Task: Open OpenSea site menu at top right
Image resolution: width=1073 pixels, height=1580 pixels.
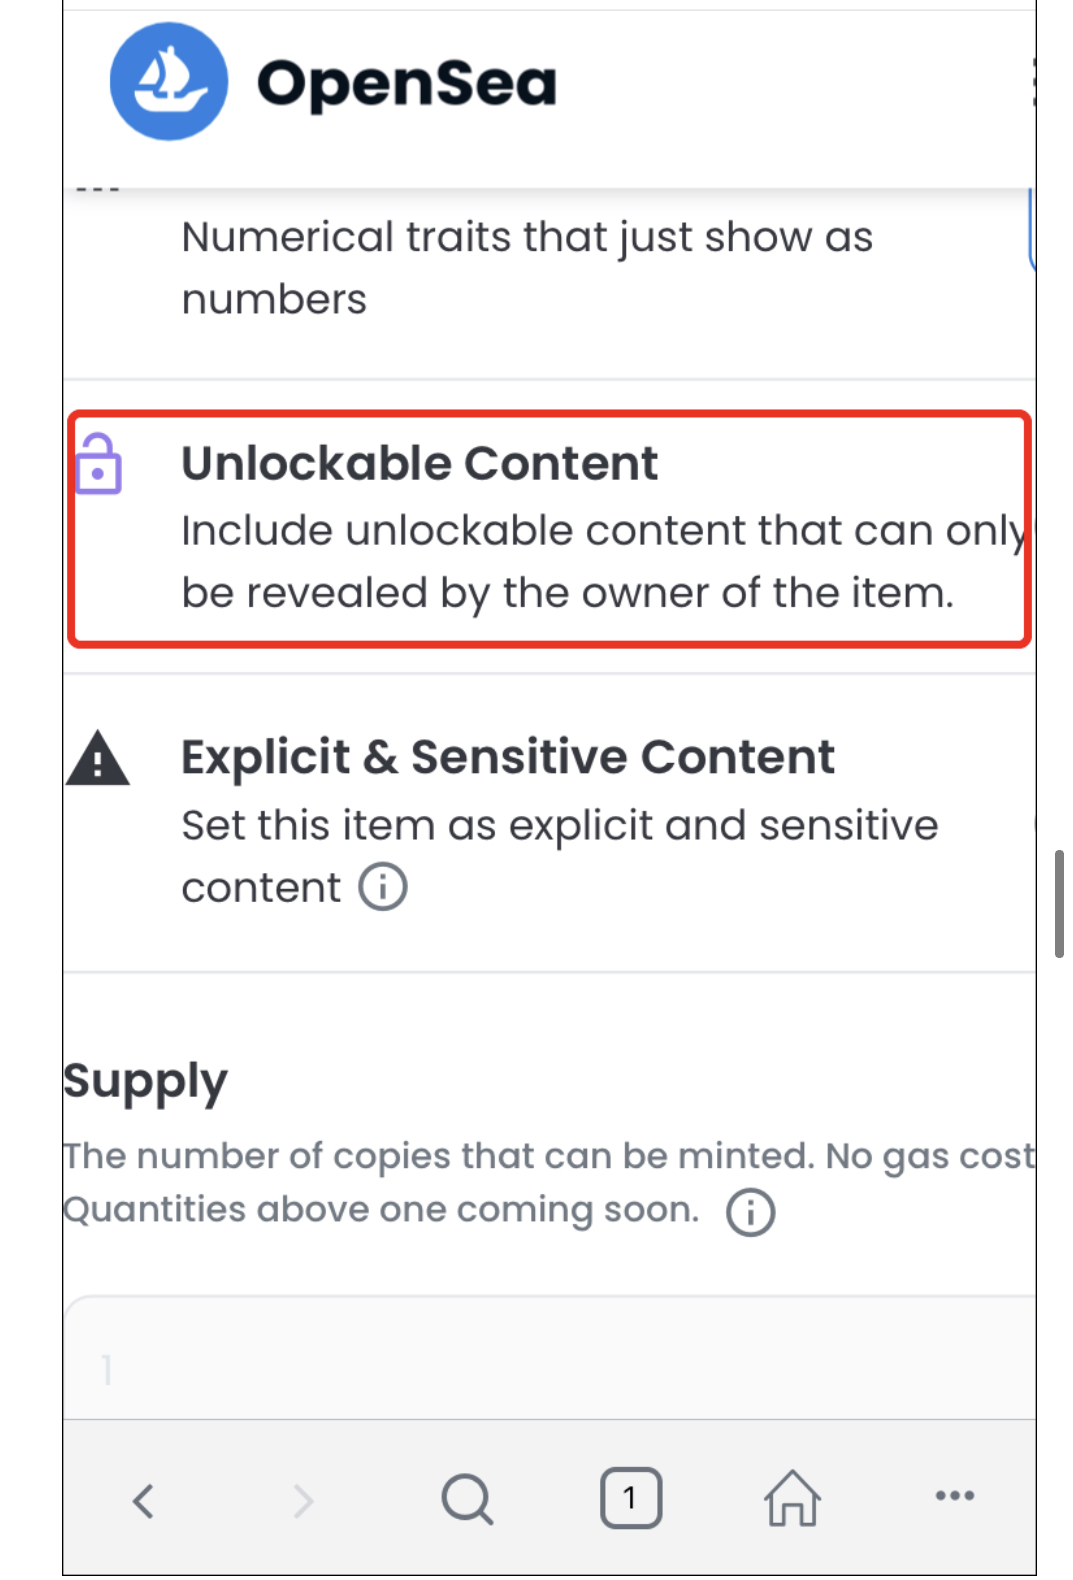Action: click(1032, 82)
